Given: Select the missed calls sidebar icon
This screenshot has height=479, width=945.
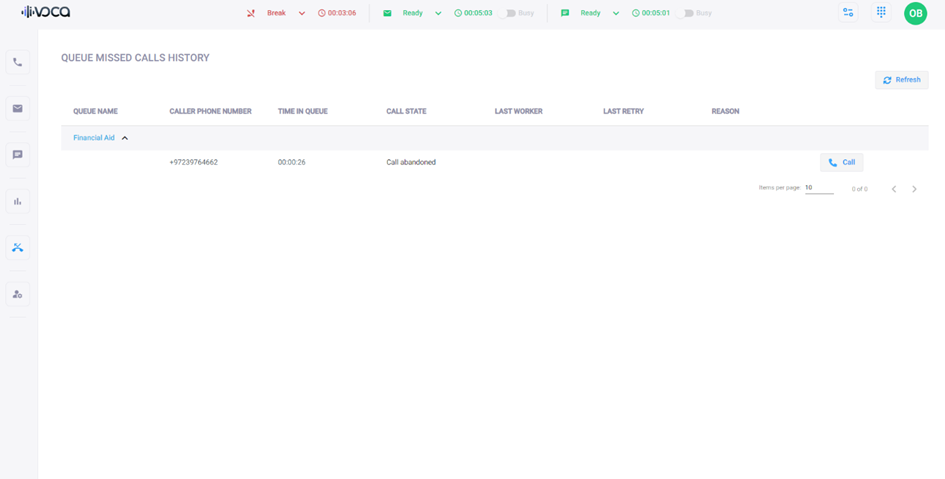Looking at the screenshot, I should [17, 247].
